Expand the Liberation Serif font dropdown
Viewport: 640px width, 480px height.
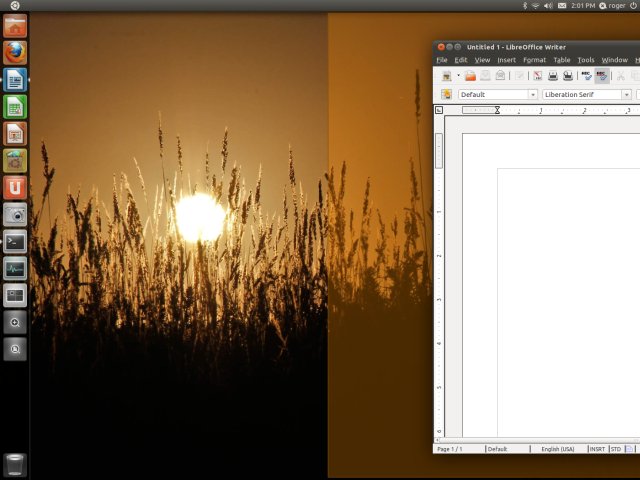tap(626, 95)
